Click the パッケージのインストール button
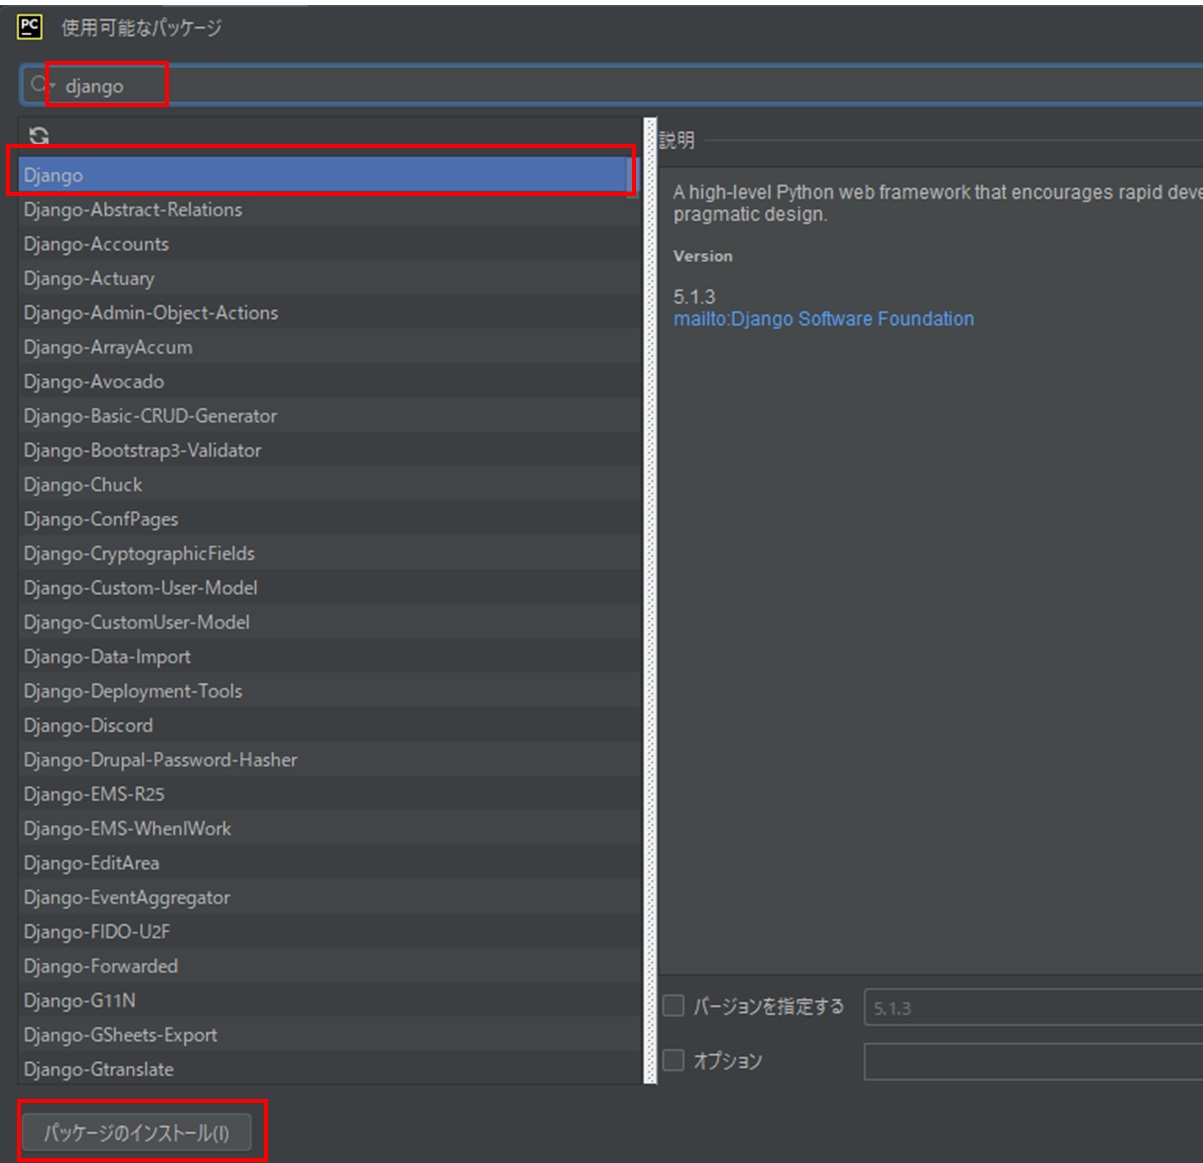Screen dimensions: 1203x1163 (136, 1133)
